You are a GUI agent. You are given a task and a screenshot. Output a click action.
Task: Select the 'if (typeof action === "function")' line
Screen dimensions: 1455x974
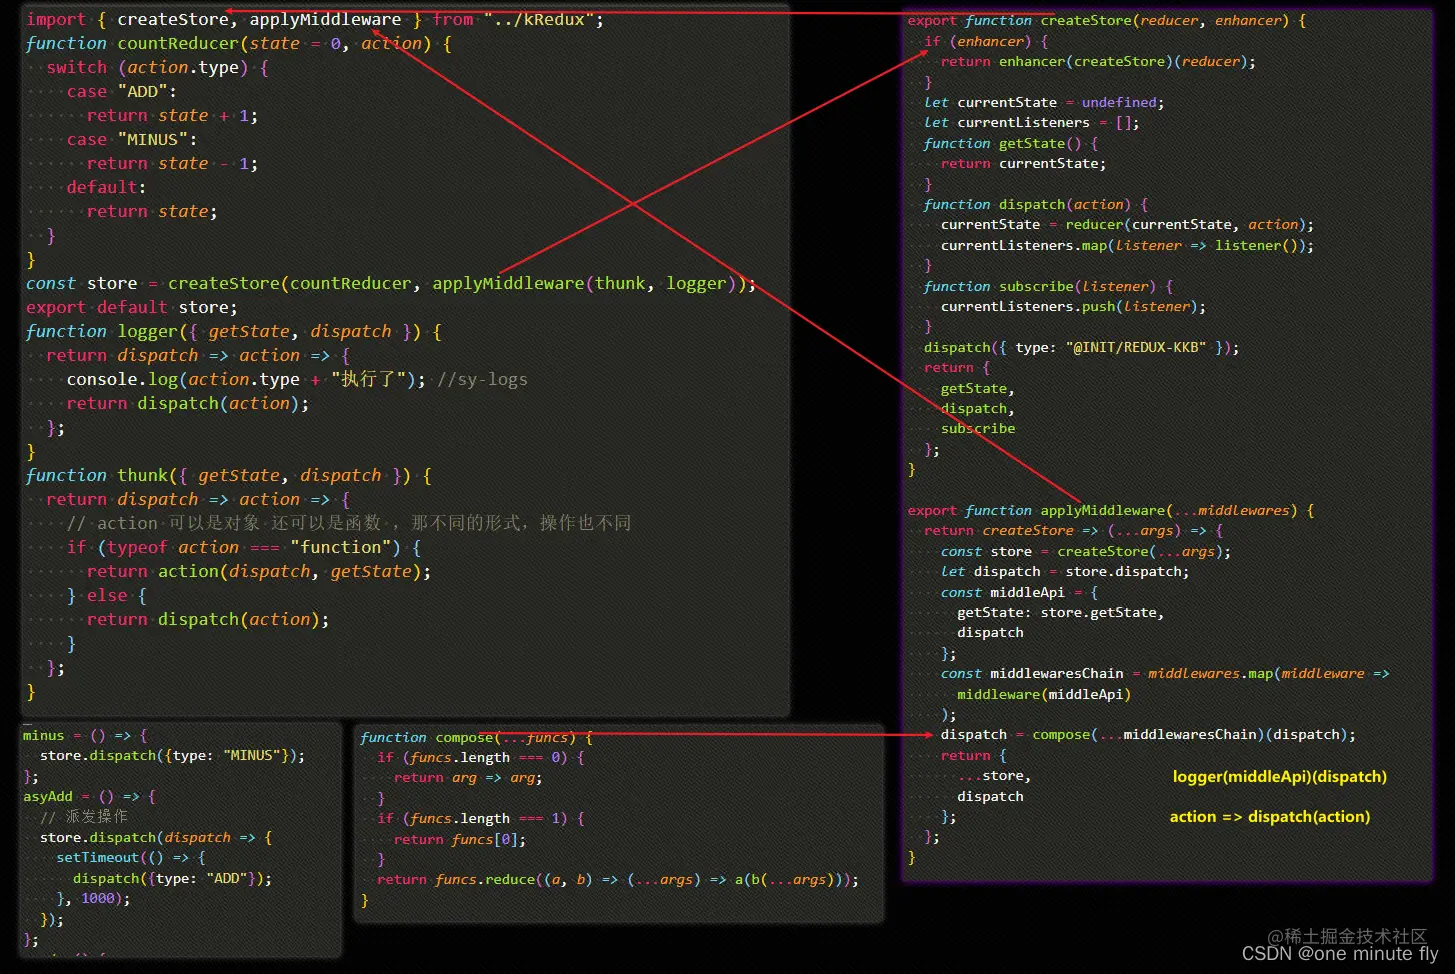pos(243,547)
